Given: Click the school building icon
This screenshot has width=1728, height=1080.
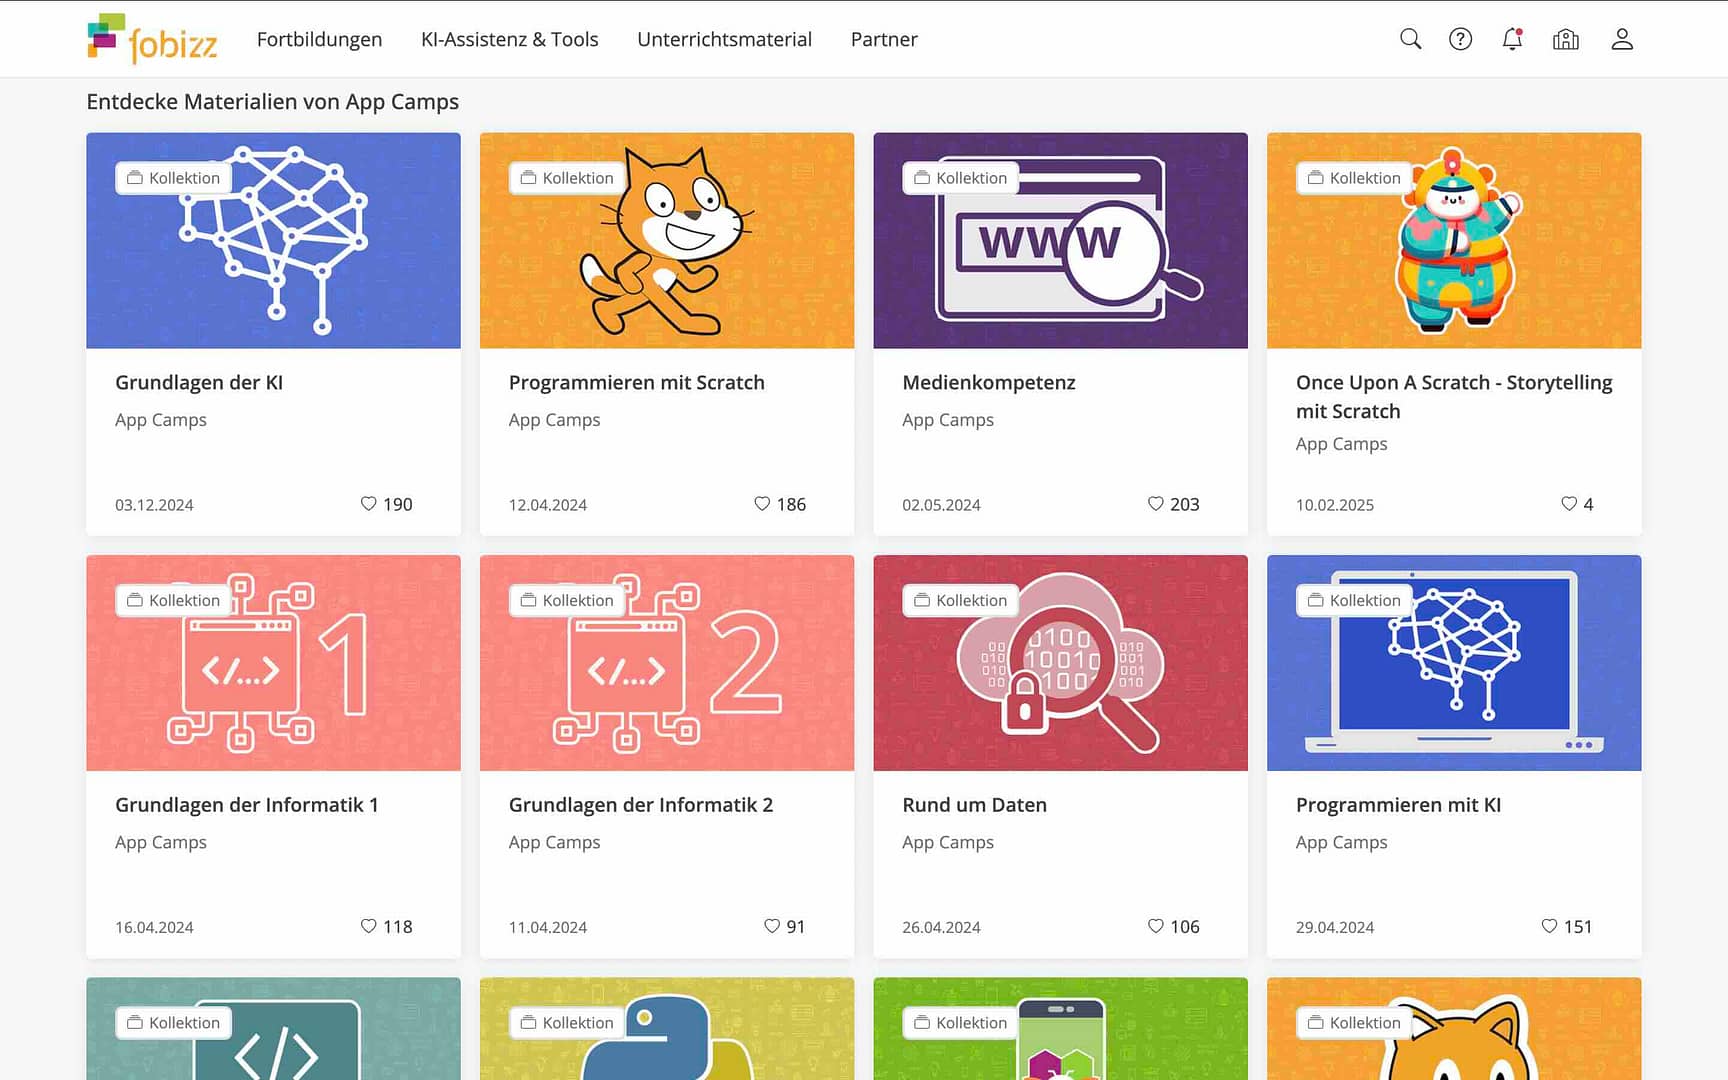Looking at the screenshot, I should [1566, 39].
